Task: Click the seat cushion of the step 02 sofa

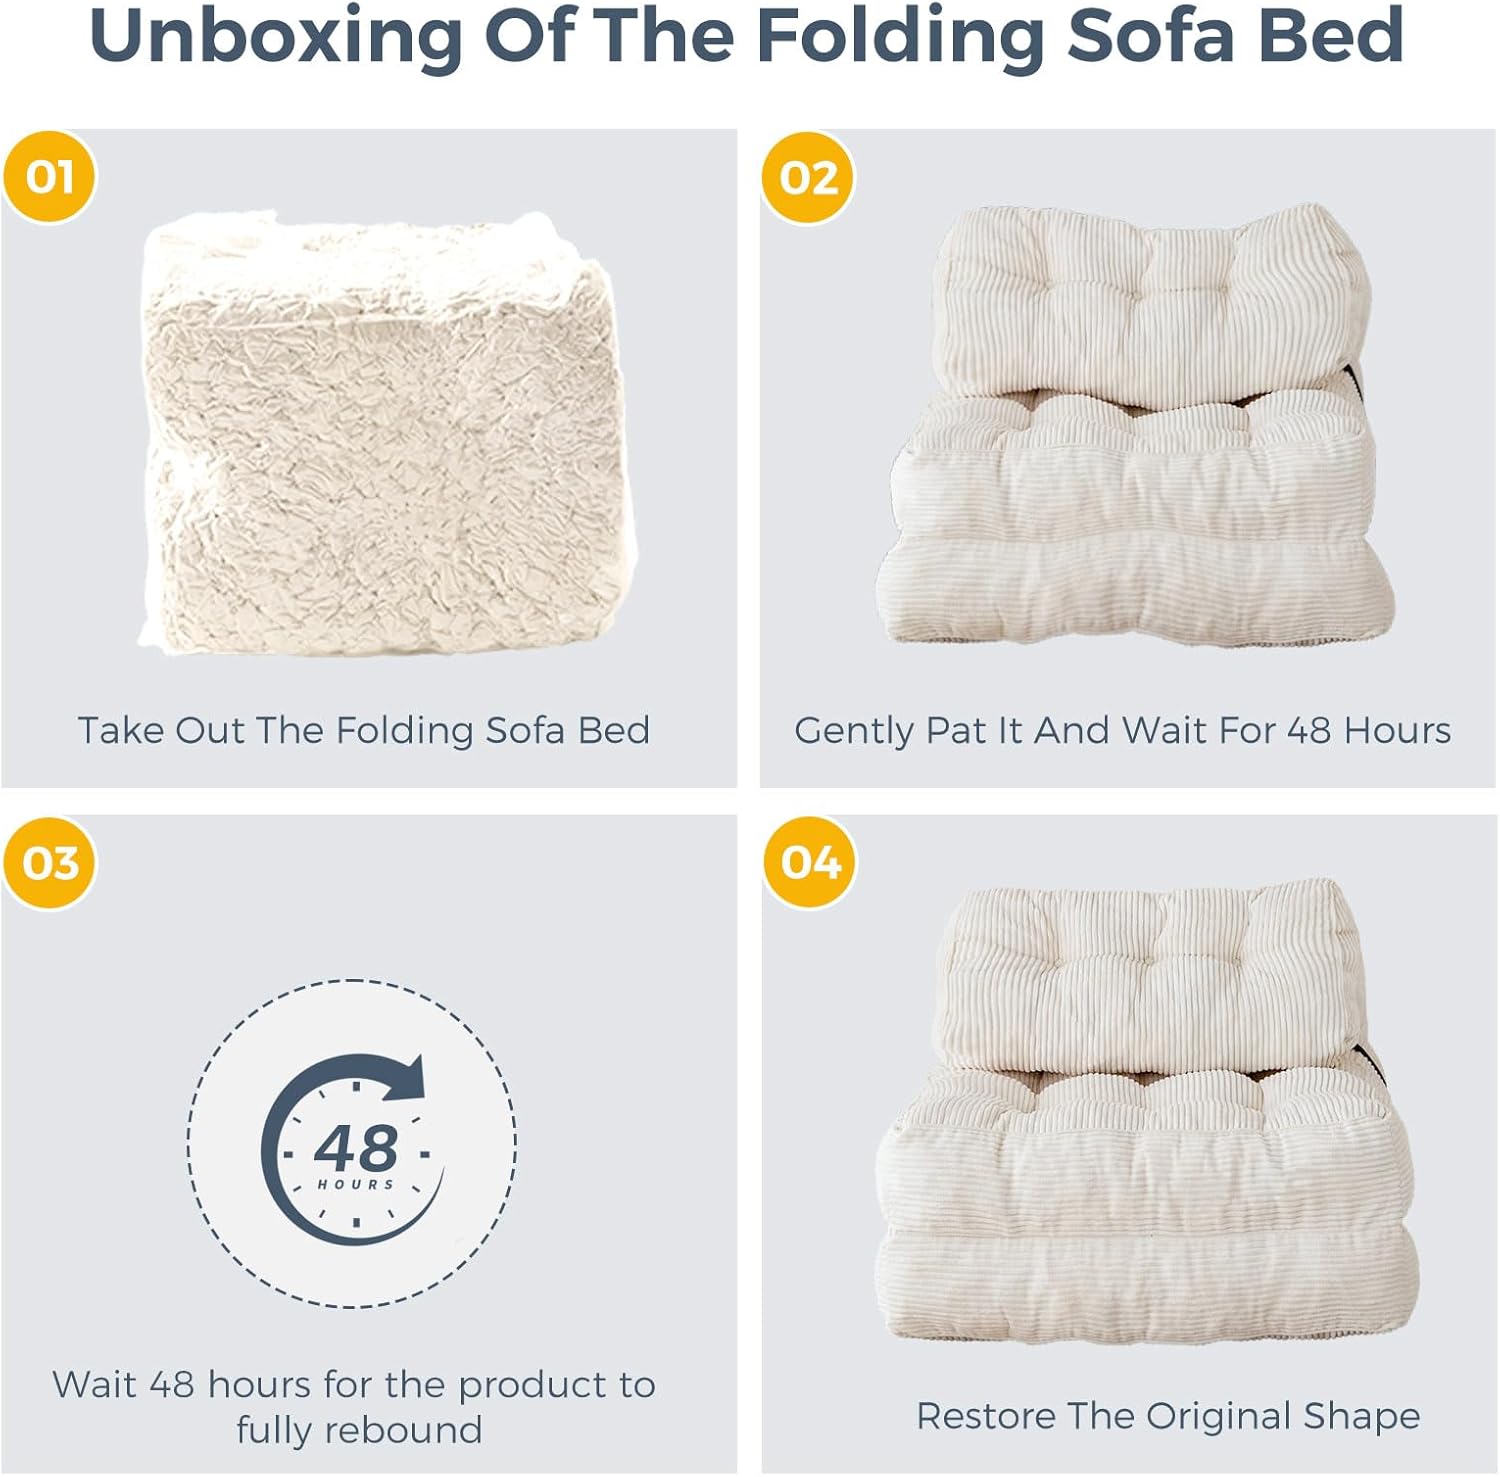Action: (1130, 460)
